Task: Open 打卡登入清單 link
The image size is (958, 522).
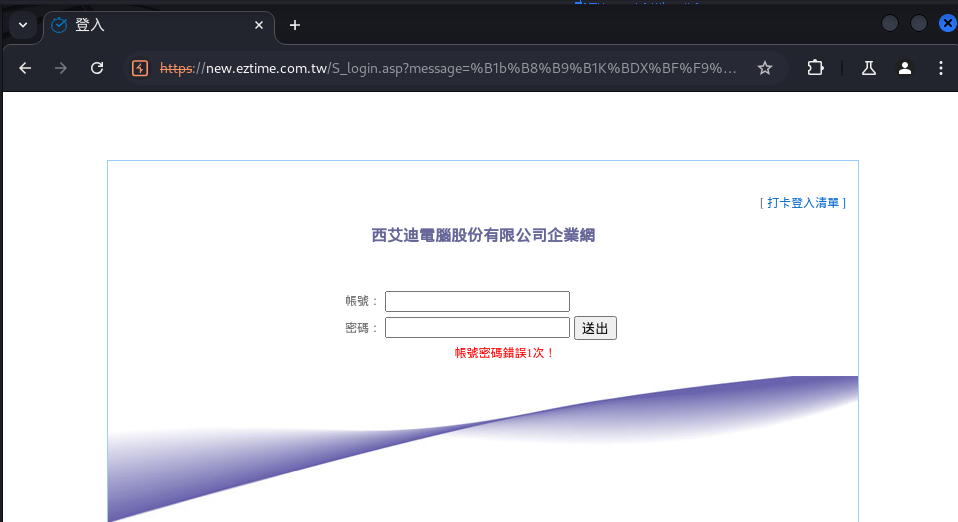Action: [x=803, y=203]
